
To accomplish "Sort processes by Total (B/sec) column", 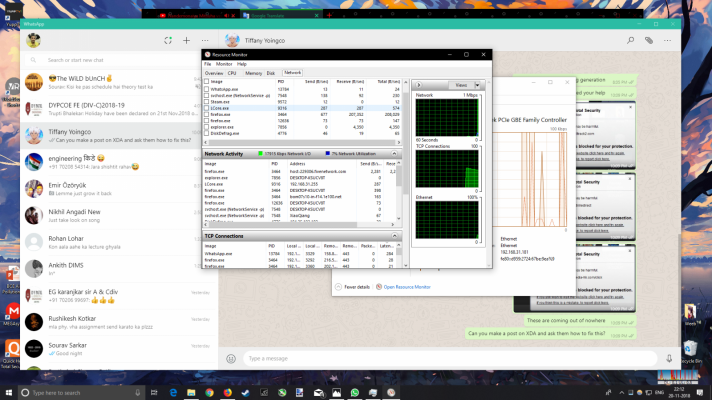I will click(x=389, y=82).
